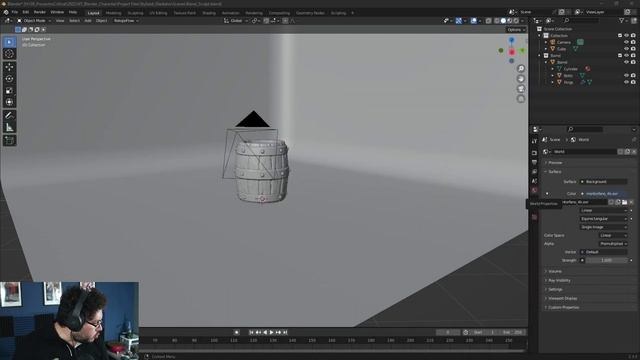The height and width of the screenshot is (360, 640).
Task: Hide the Cube object in outliner
Action: point(627,49)
